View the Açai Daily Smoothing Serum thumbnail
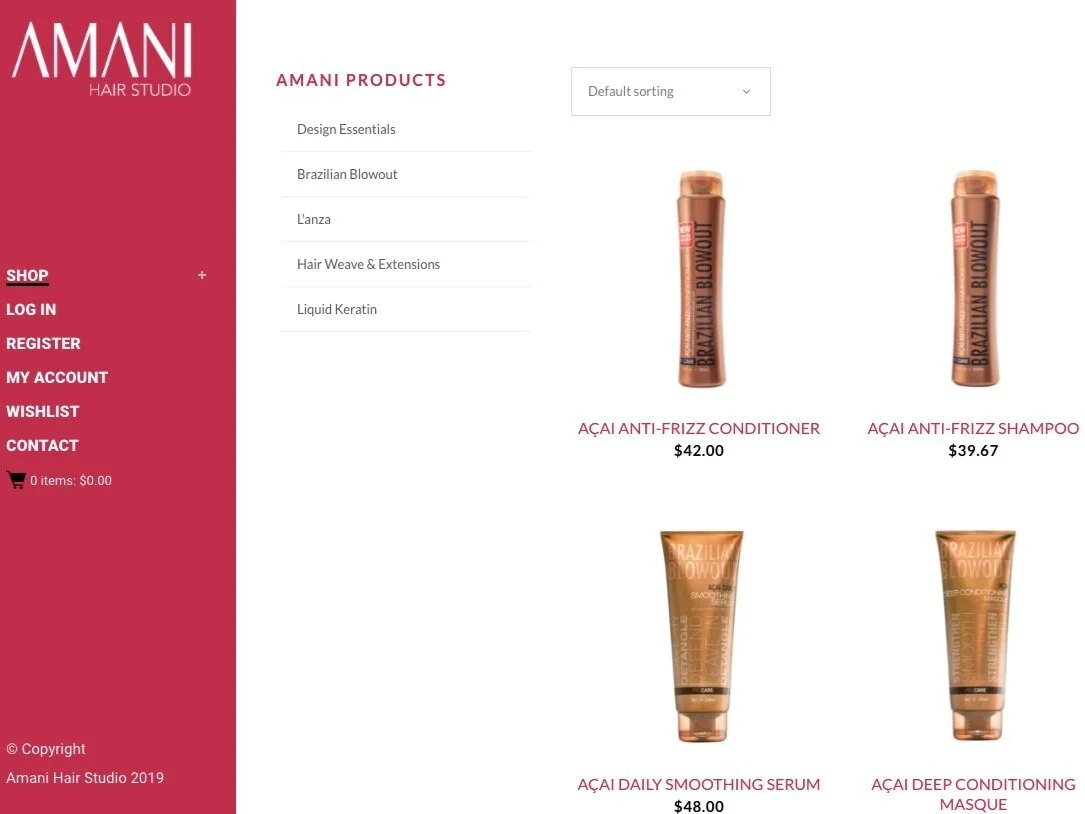 point(700,636)
